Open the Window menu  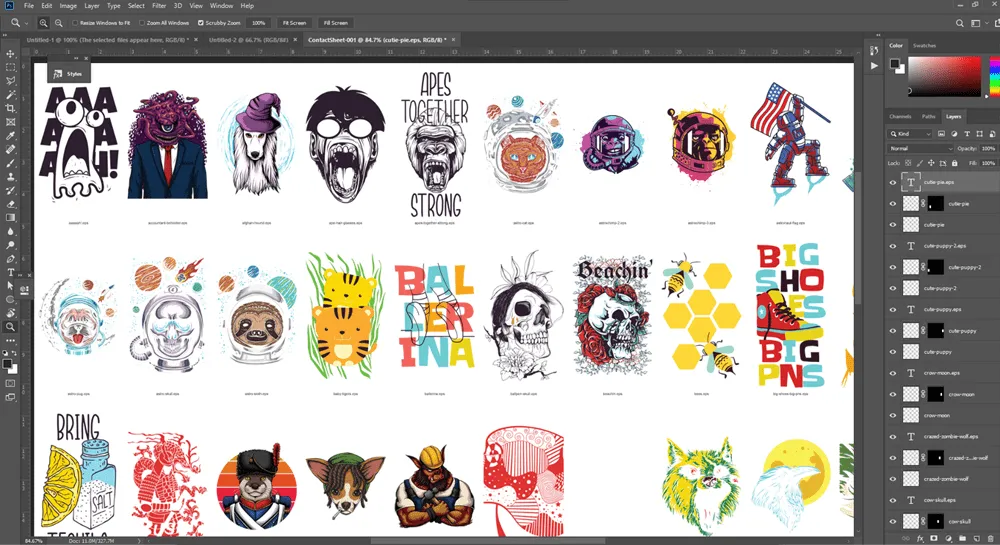221,6
